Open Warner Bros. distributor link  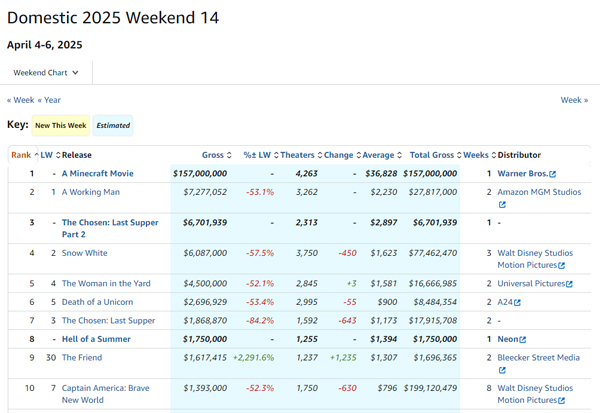pos(522,173)
